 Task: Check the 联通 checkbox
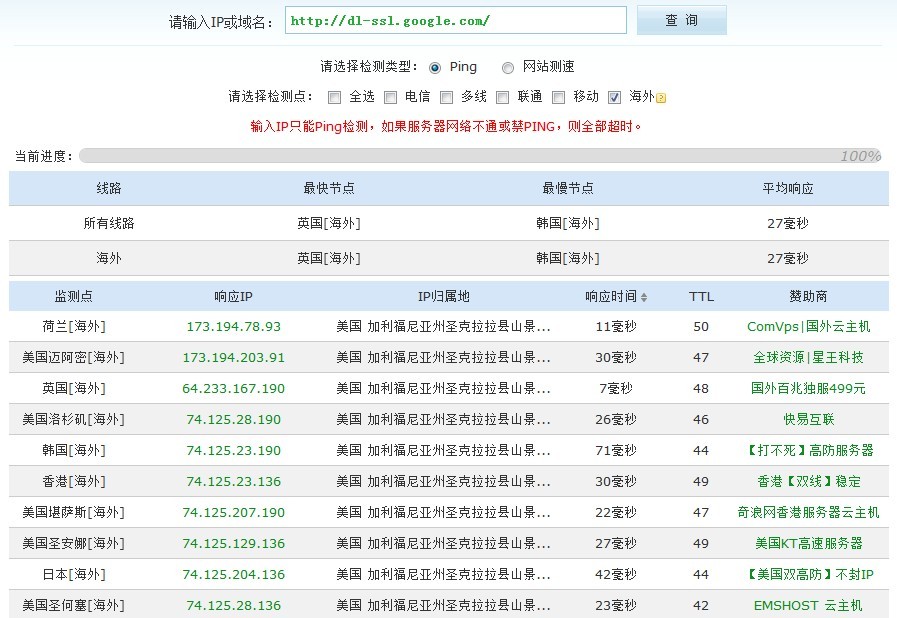click(503, 98)
